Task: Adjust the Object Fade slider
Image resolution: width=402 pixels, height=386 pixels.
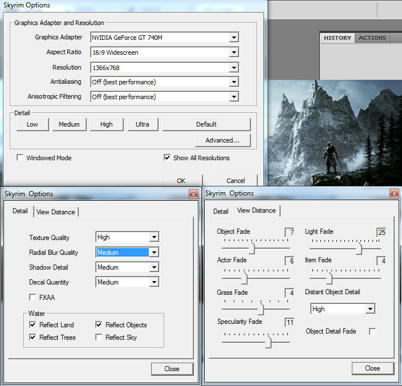Action: 252,248
